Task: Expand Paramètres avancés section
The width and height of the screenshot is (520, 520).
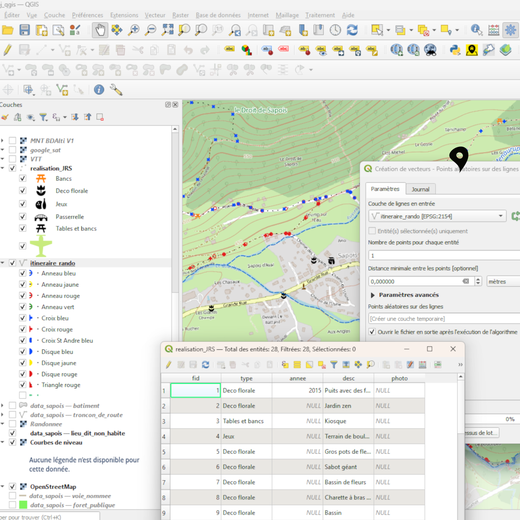Action: 373,295
